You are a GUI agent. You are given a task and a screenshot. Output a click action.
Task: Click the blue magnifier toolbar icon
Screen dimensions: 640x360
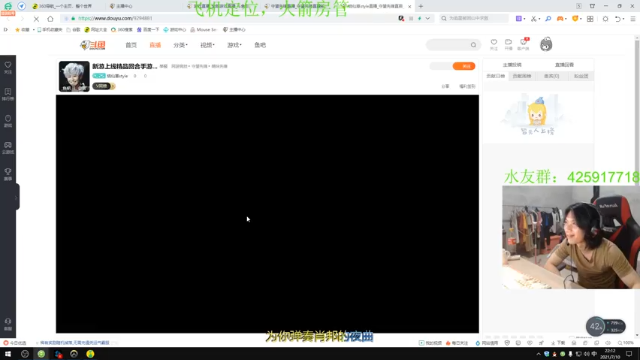pos(548,19)
